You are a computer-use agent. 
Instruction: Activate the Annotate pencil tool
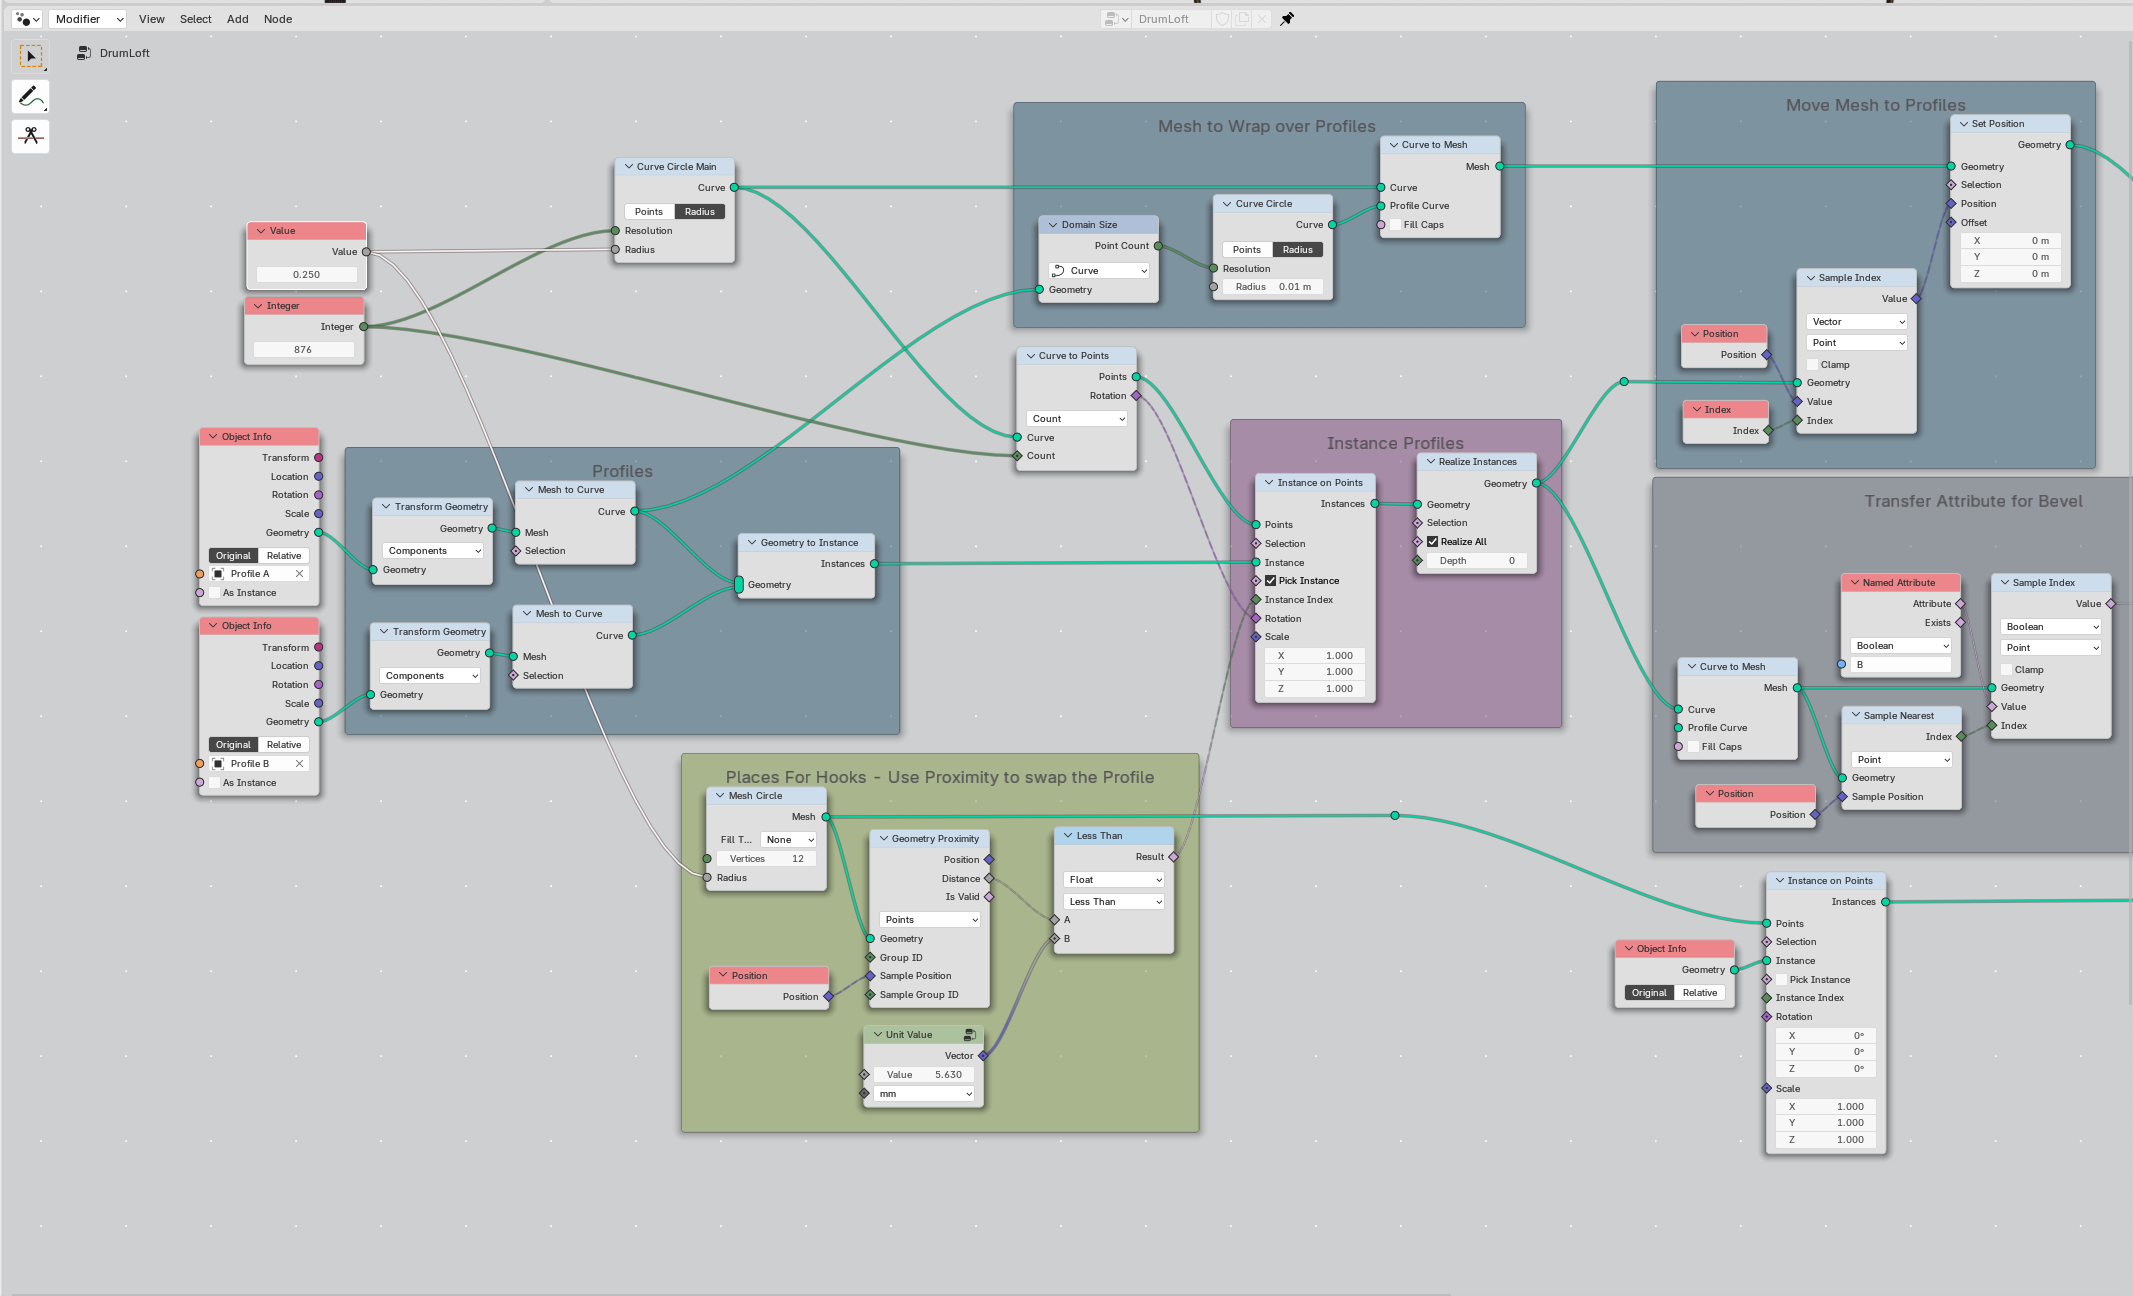(31, 96)
